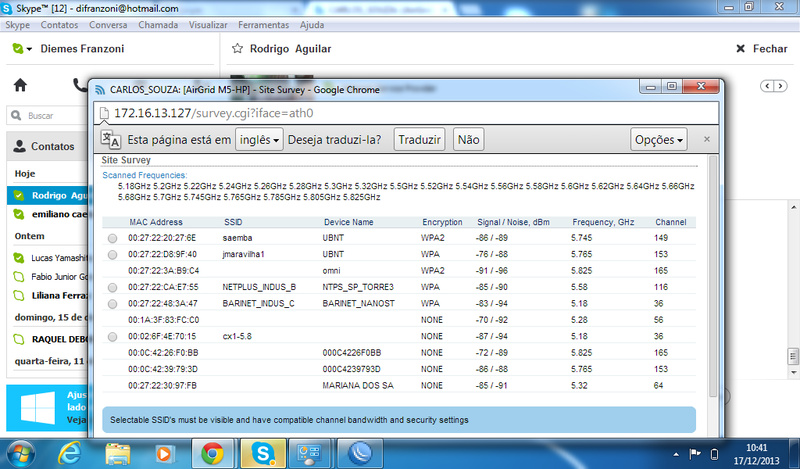
Task: Click the translate icon in Chrome bar
Action: pyautogui.click(x=111, y=139)
